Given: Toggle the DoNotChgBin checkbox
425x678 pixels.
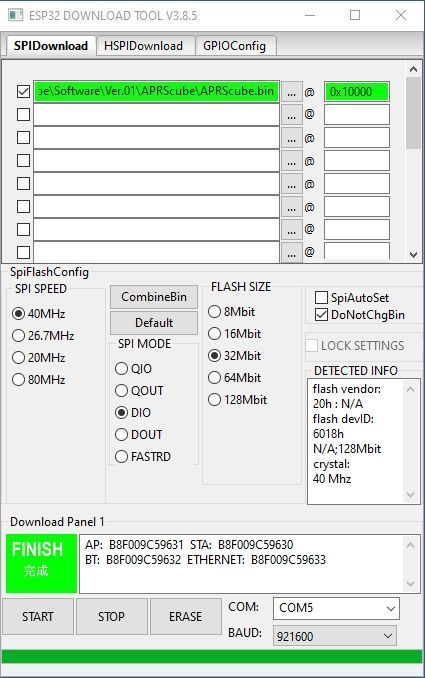Looking at the screenshot, I should (x=321, y=315).
